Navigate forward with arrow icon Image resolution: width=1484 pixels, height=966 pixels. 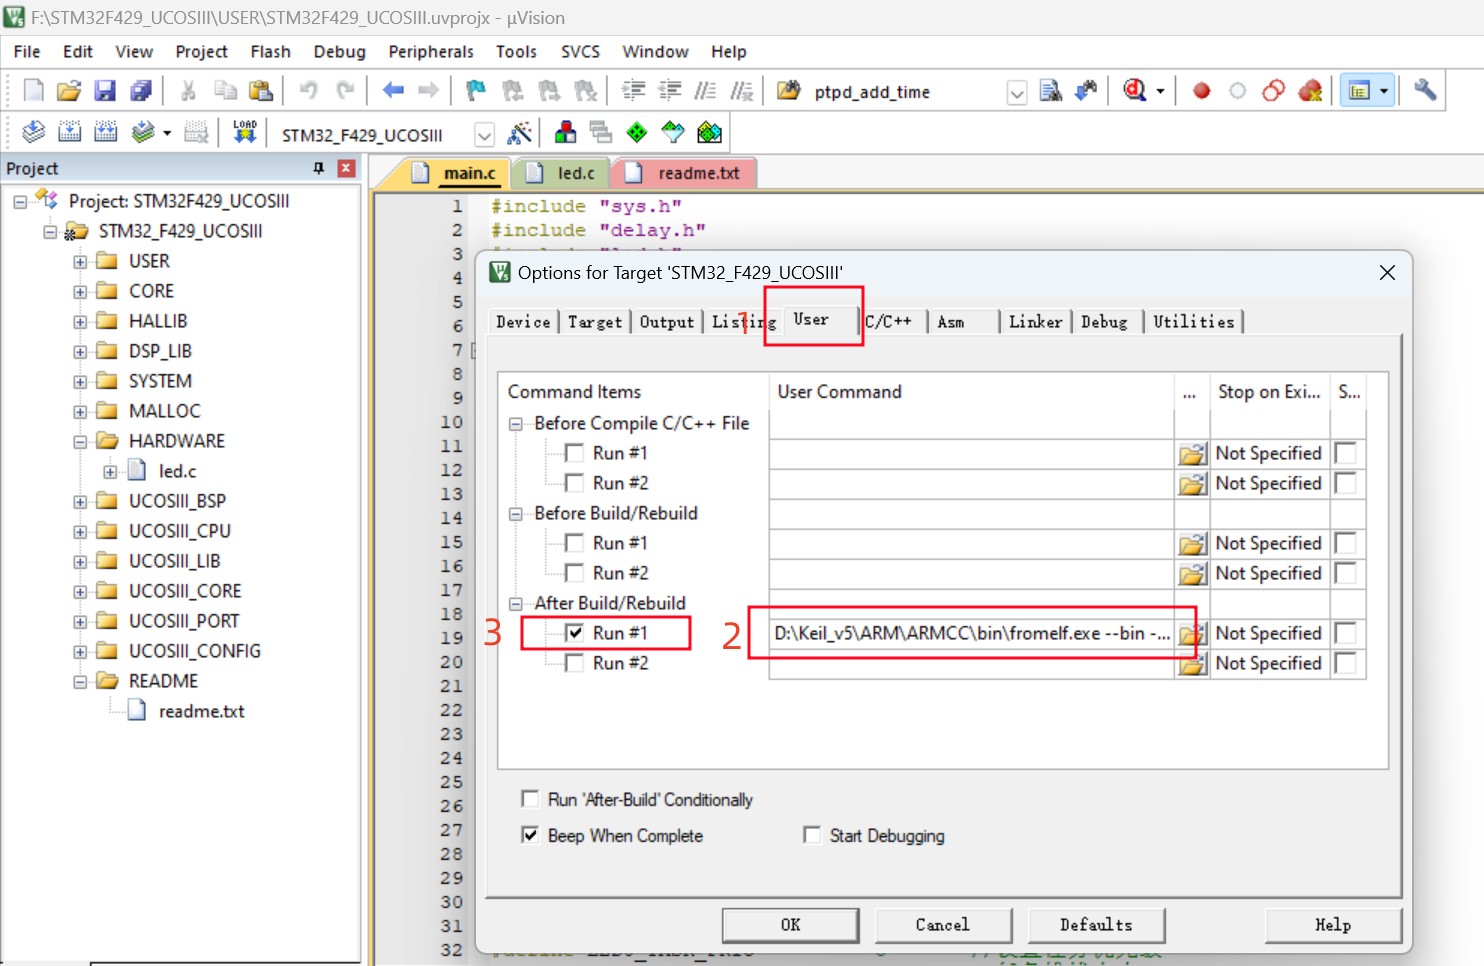click(429, 91)
